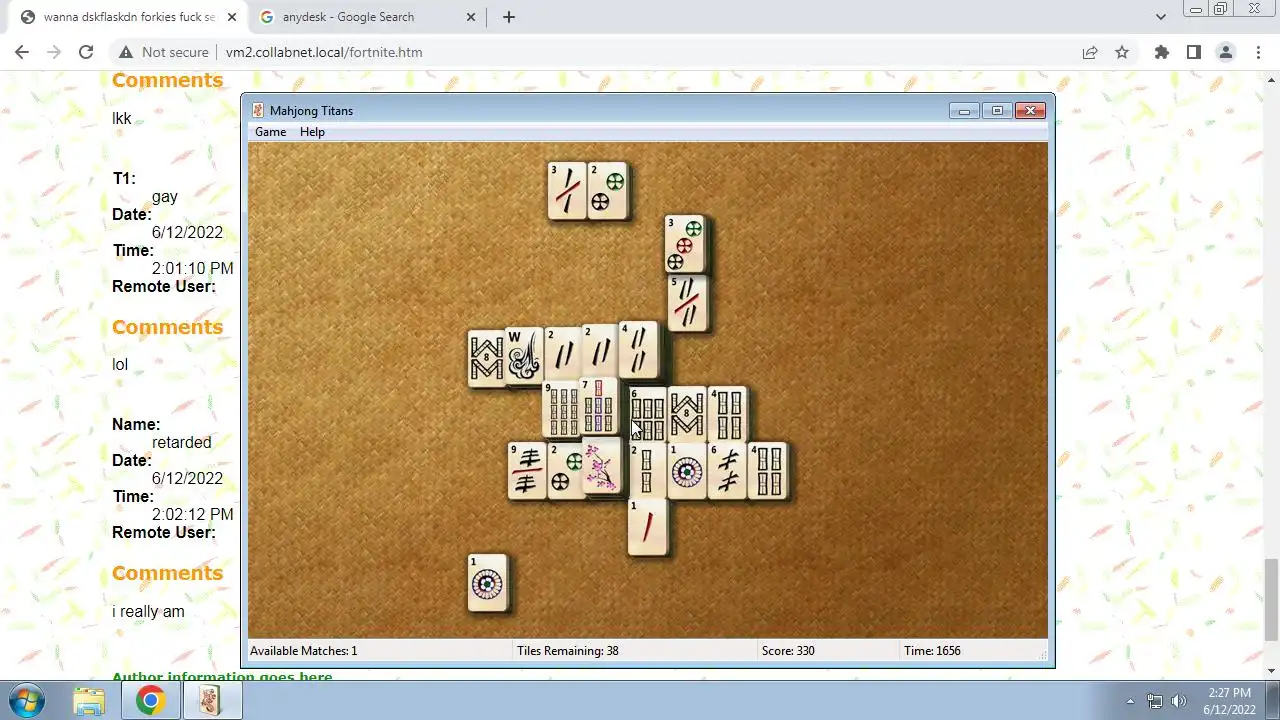Click the page vertical scrollbar thumb
1280x720 pixels.
pos(1271,599)
